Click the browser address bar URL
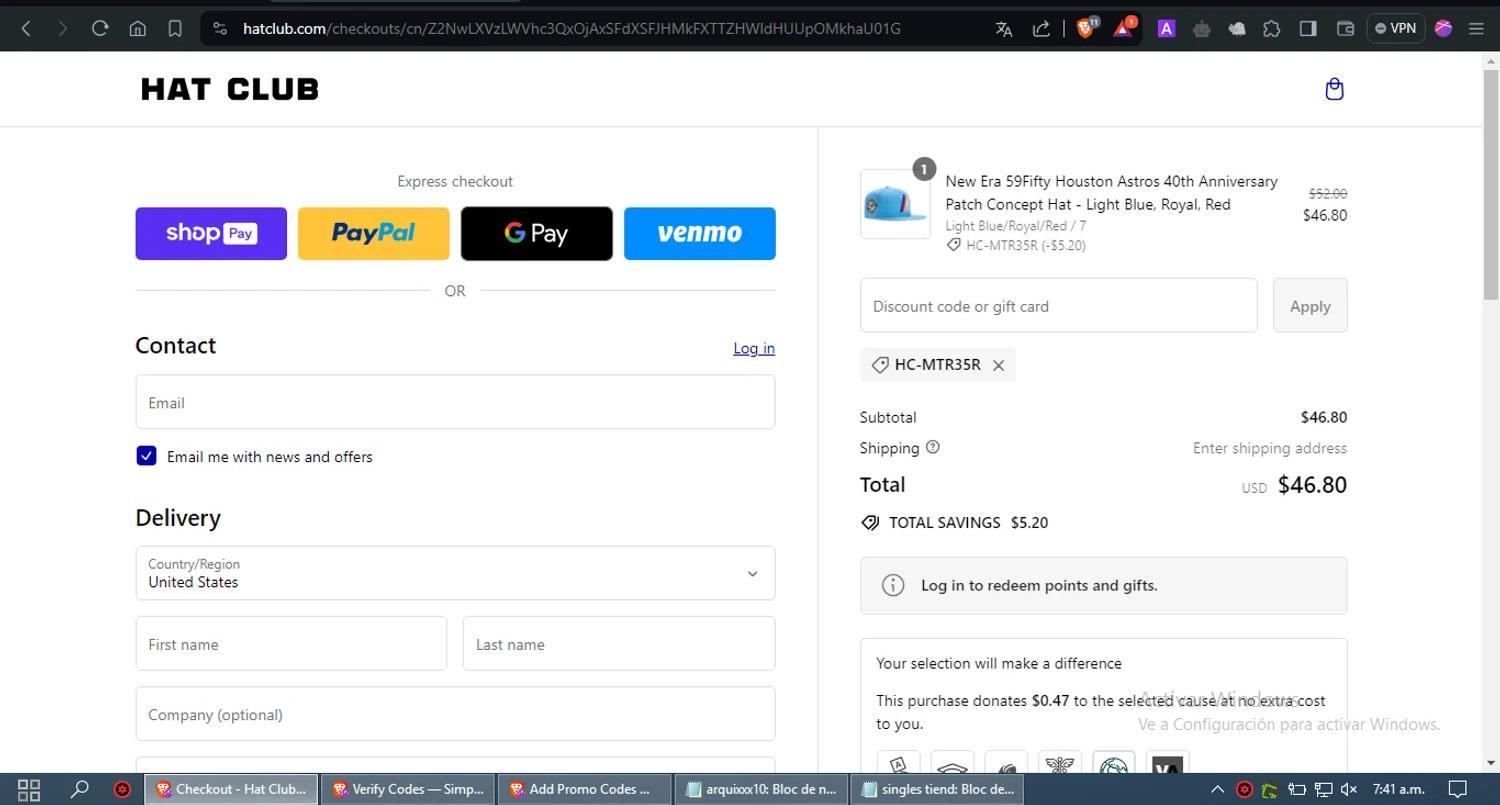The width and height of the screenshot is (1500, 805). click(x=571, y=29)
